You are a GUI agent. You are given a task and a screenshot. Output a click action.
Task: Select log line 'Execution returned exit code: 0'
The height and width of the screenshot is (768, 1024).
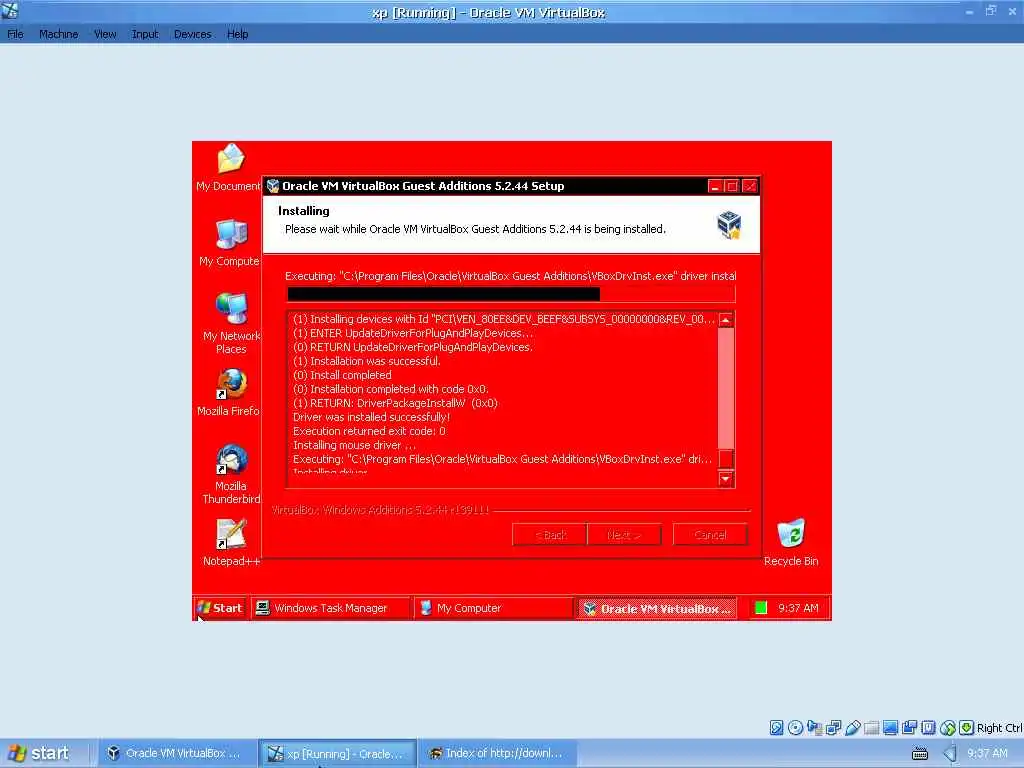[369, 431]
